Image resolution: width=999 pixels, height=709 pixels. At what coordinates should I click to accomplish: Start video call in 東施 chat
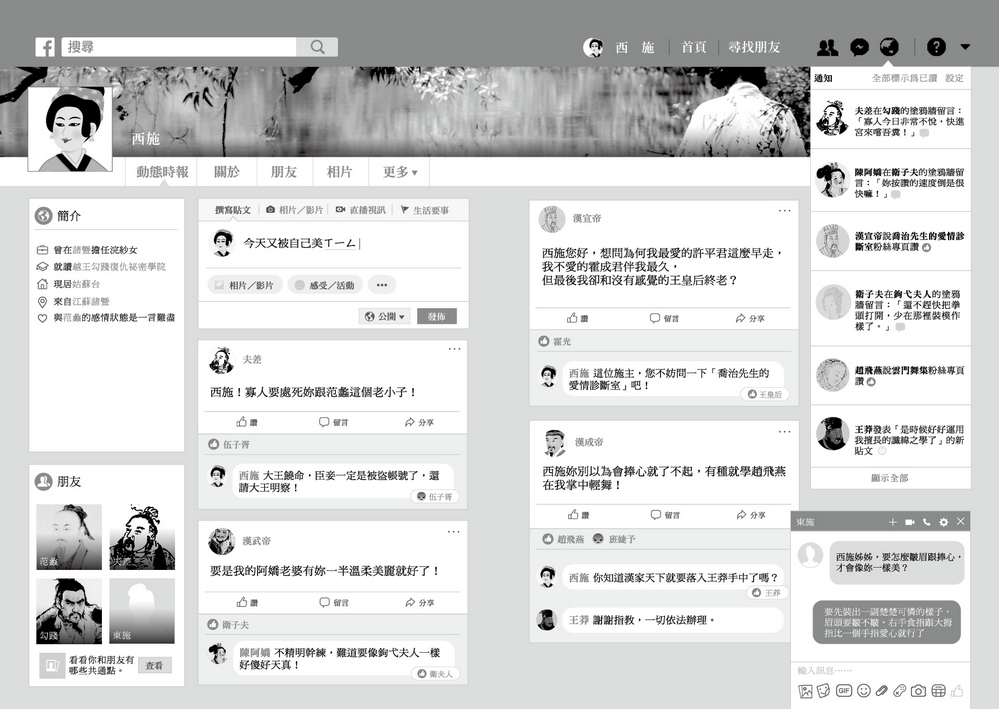click(910, 522)
